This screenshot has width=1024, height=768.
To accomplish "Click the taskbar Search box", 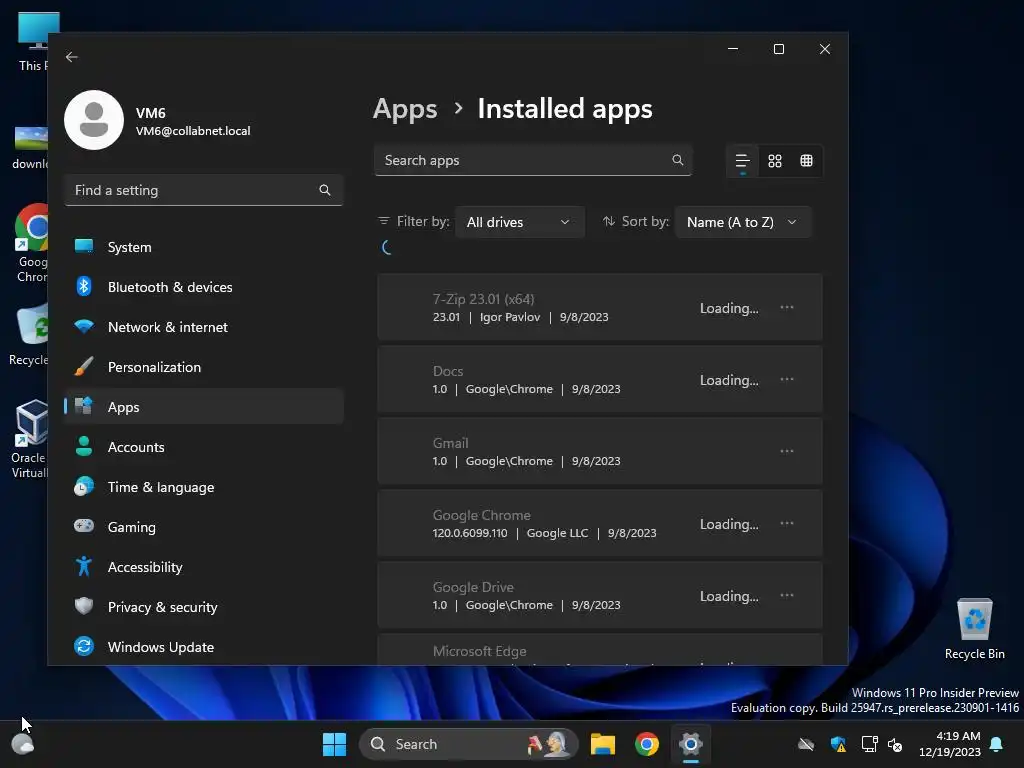I will coord(469,744).
